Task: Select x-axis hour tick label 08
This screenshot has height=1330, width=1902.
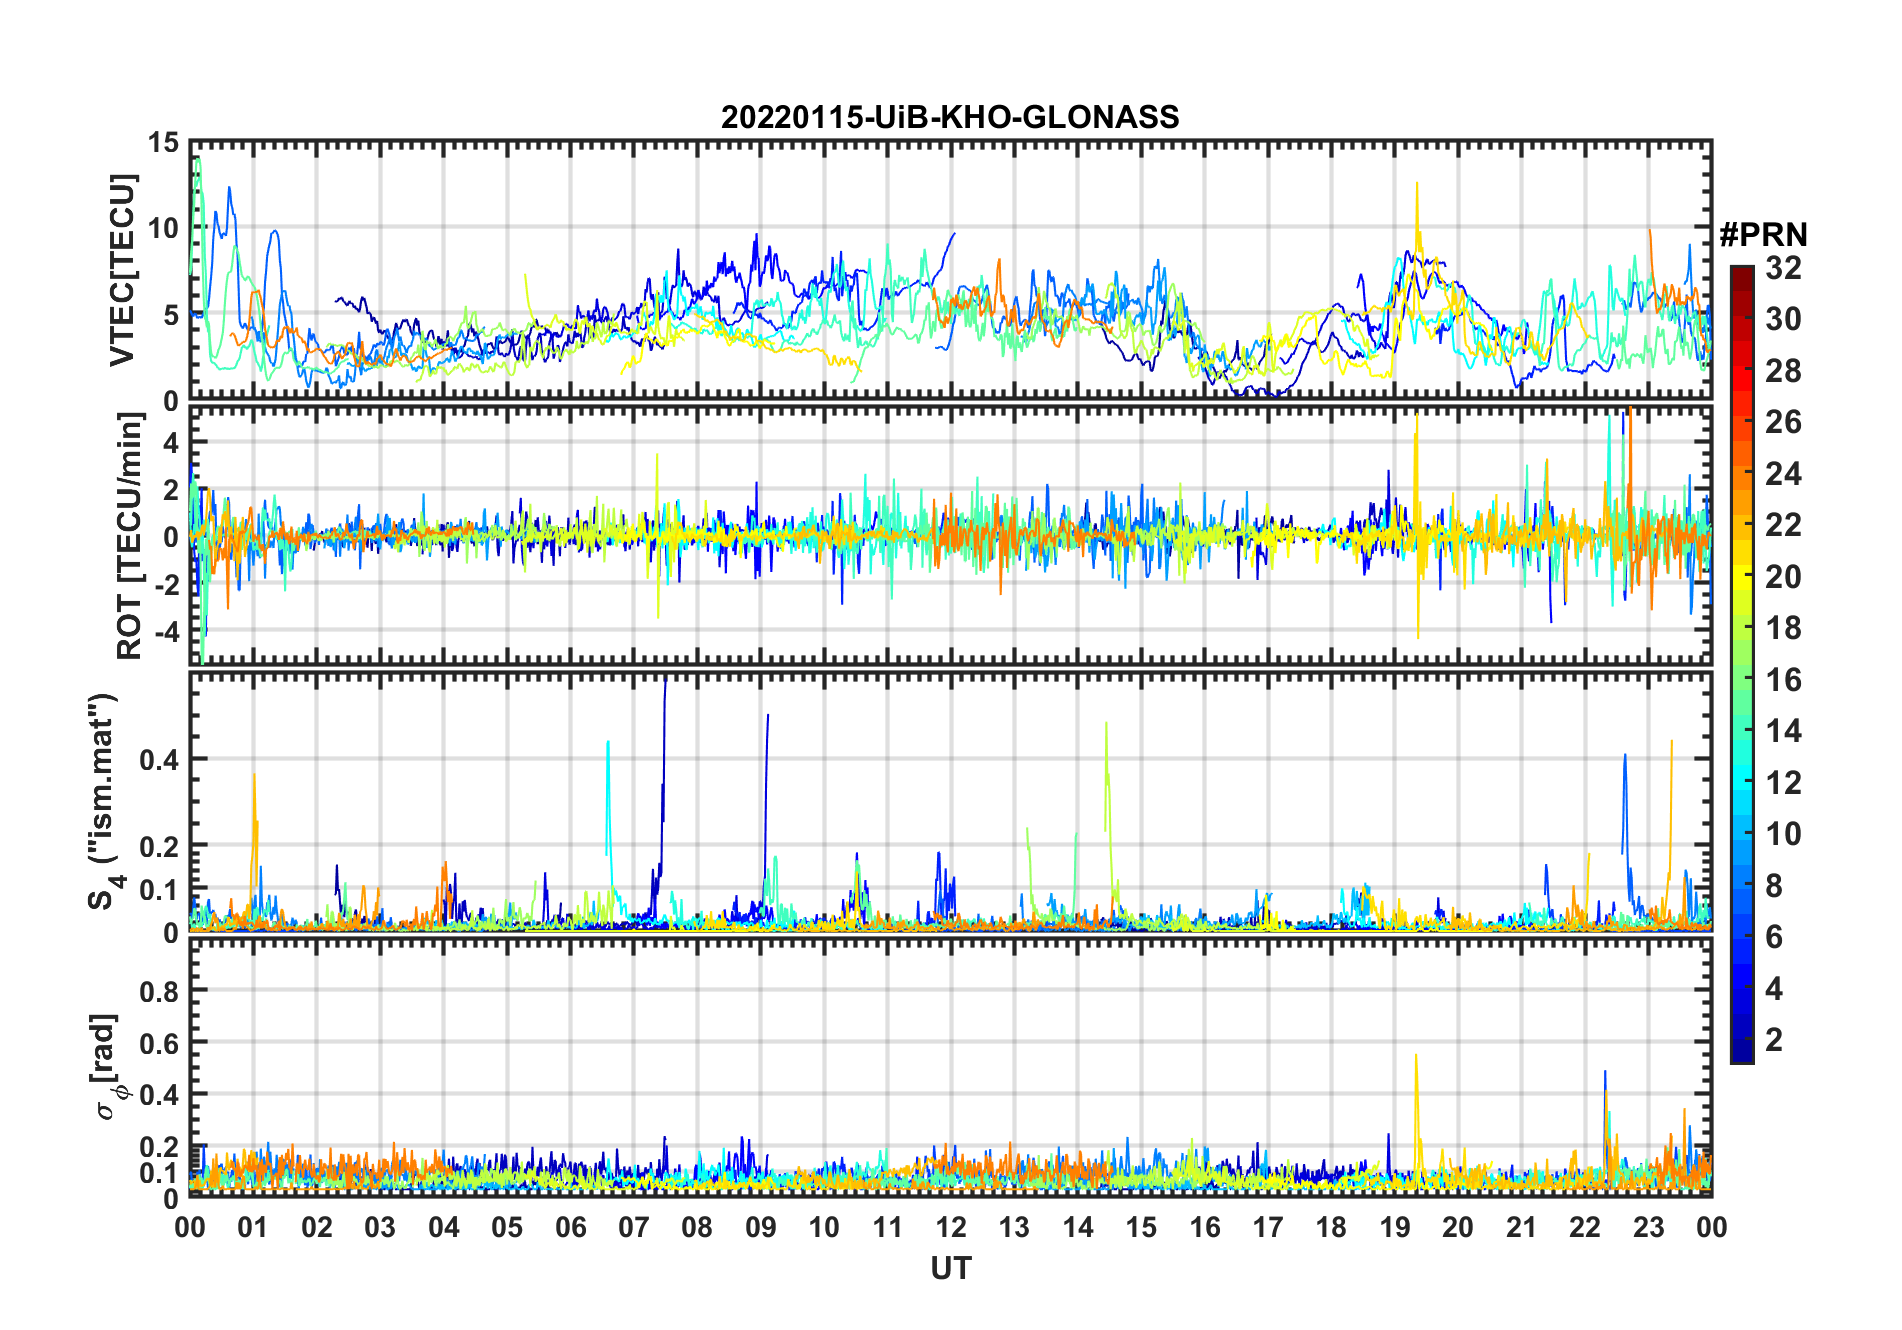Action: 697,1227
